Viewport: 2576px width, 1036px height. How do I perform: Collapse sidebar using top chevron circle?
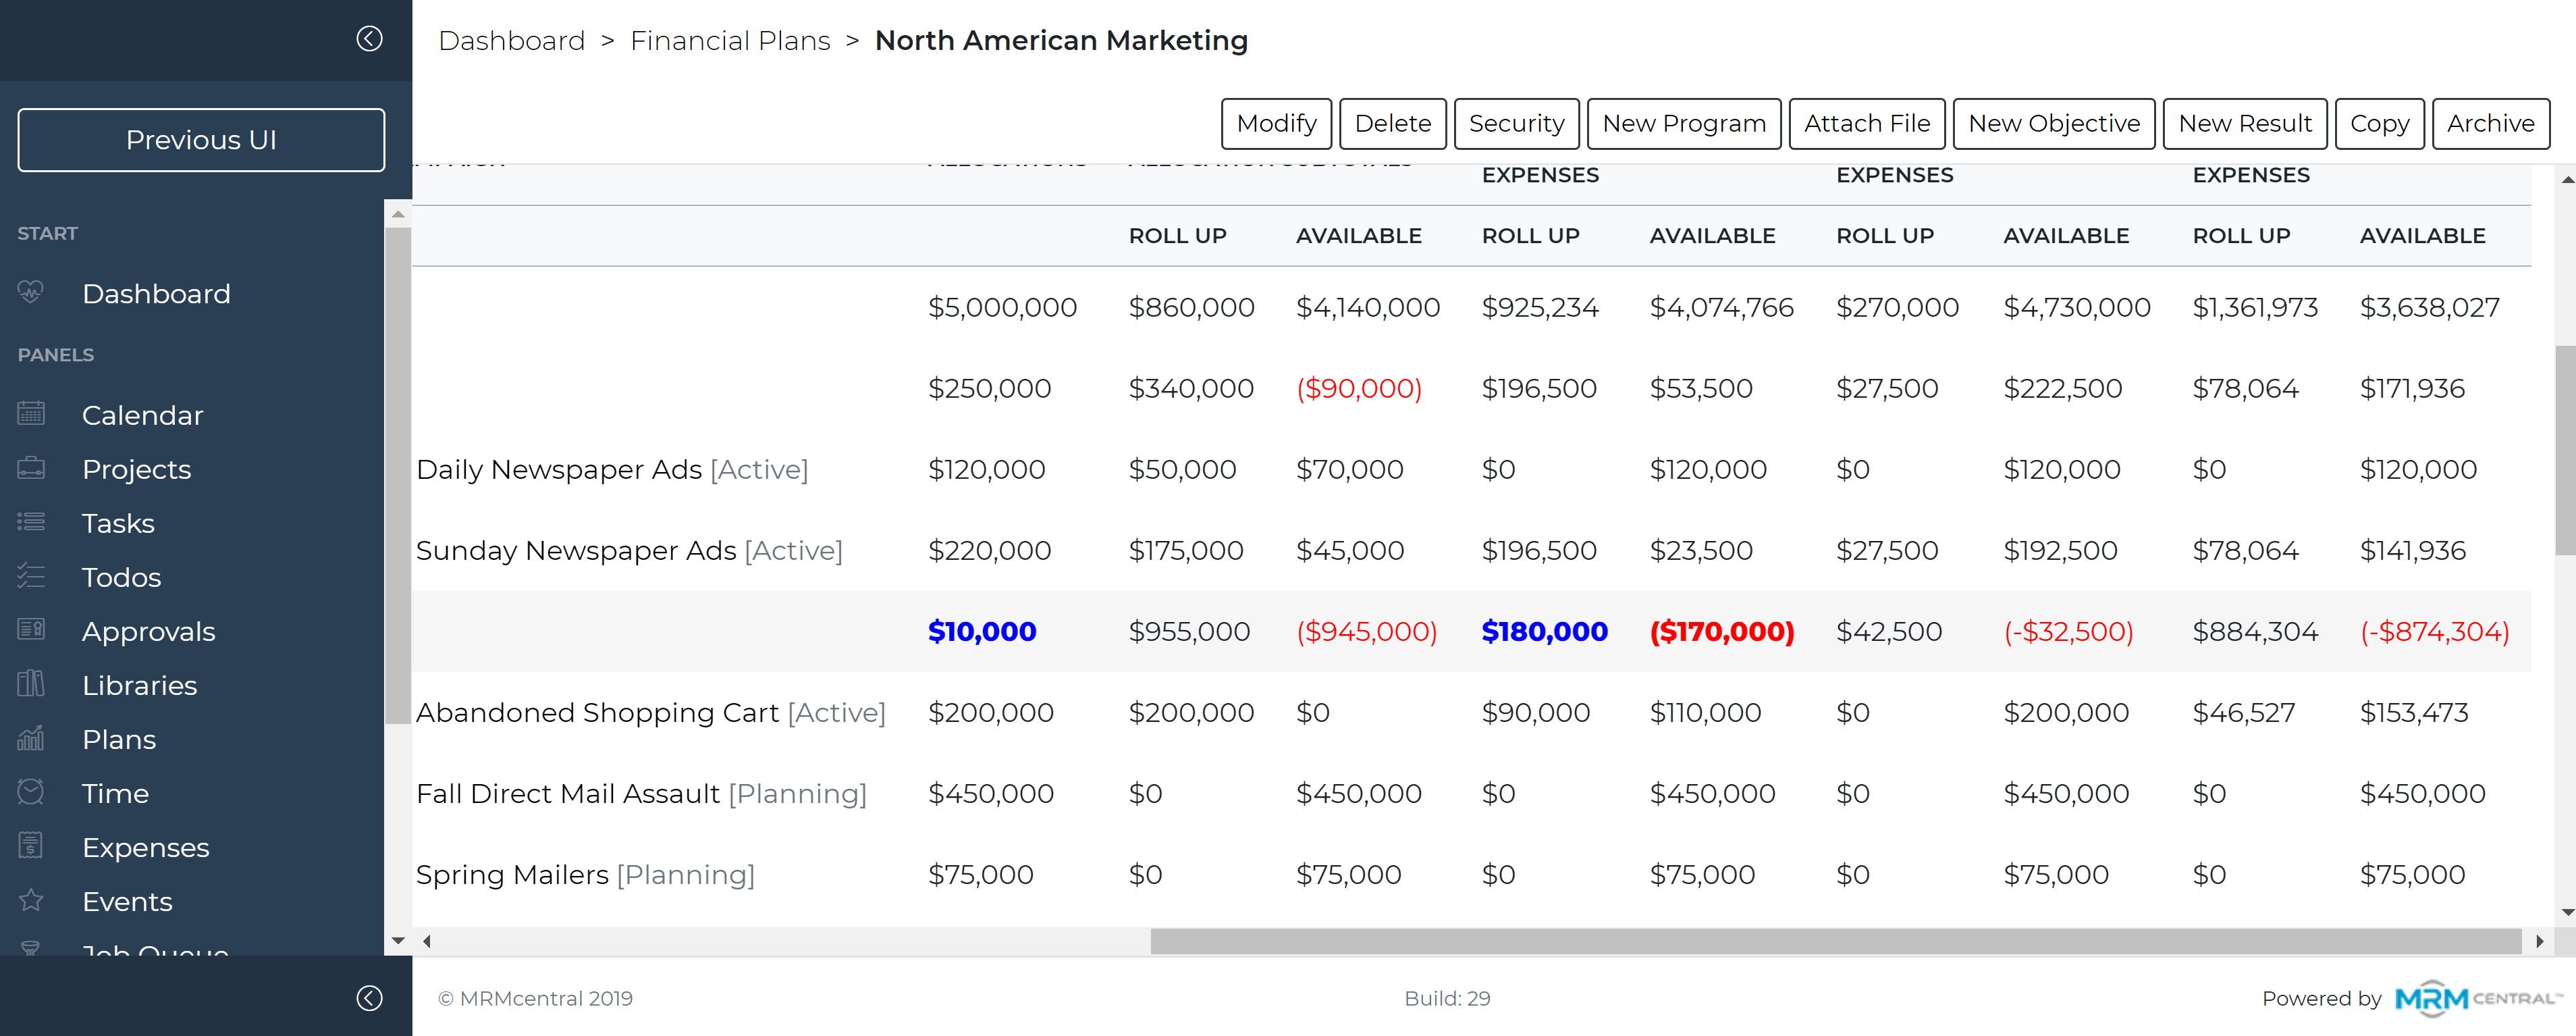(369, 39)
